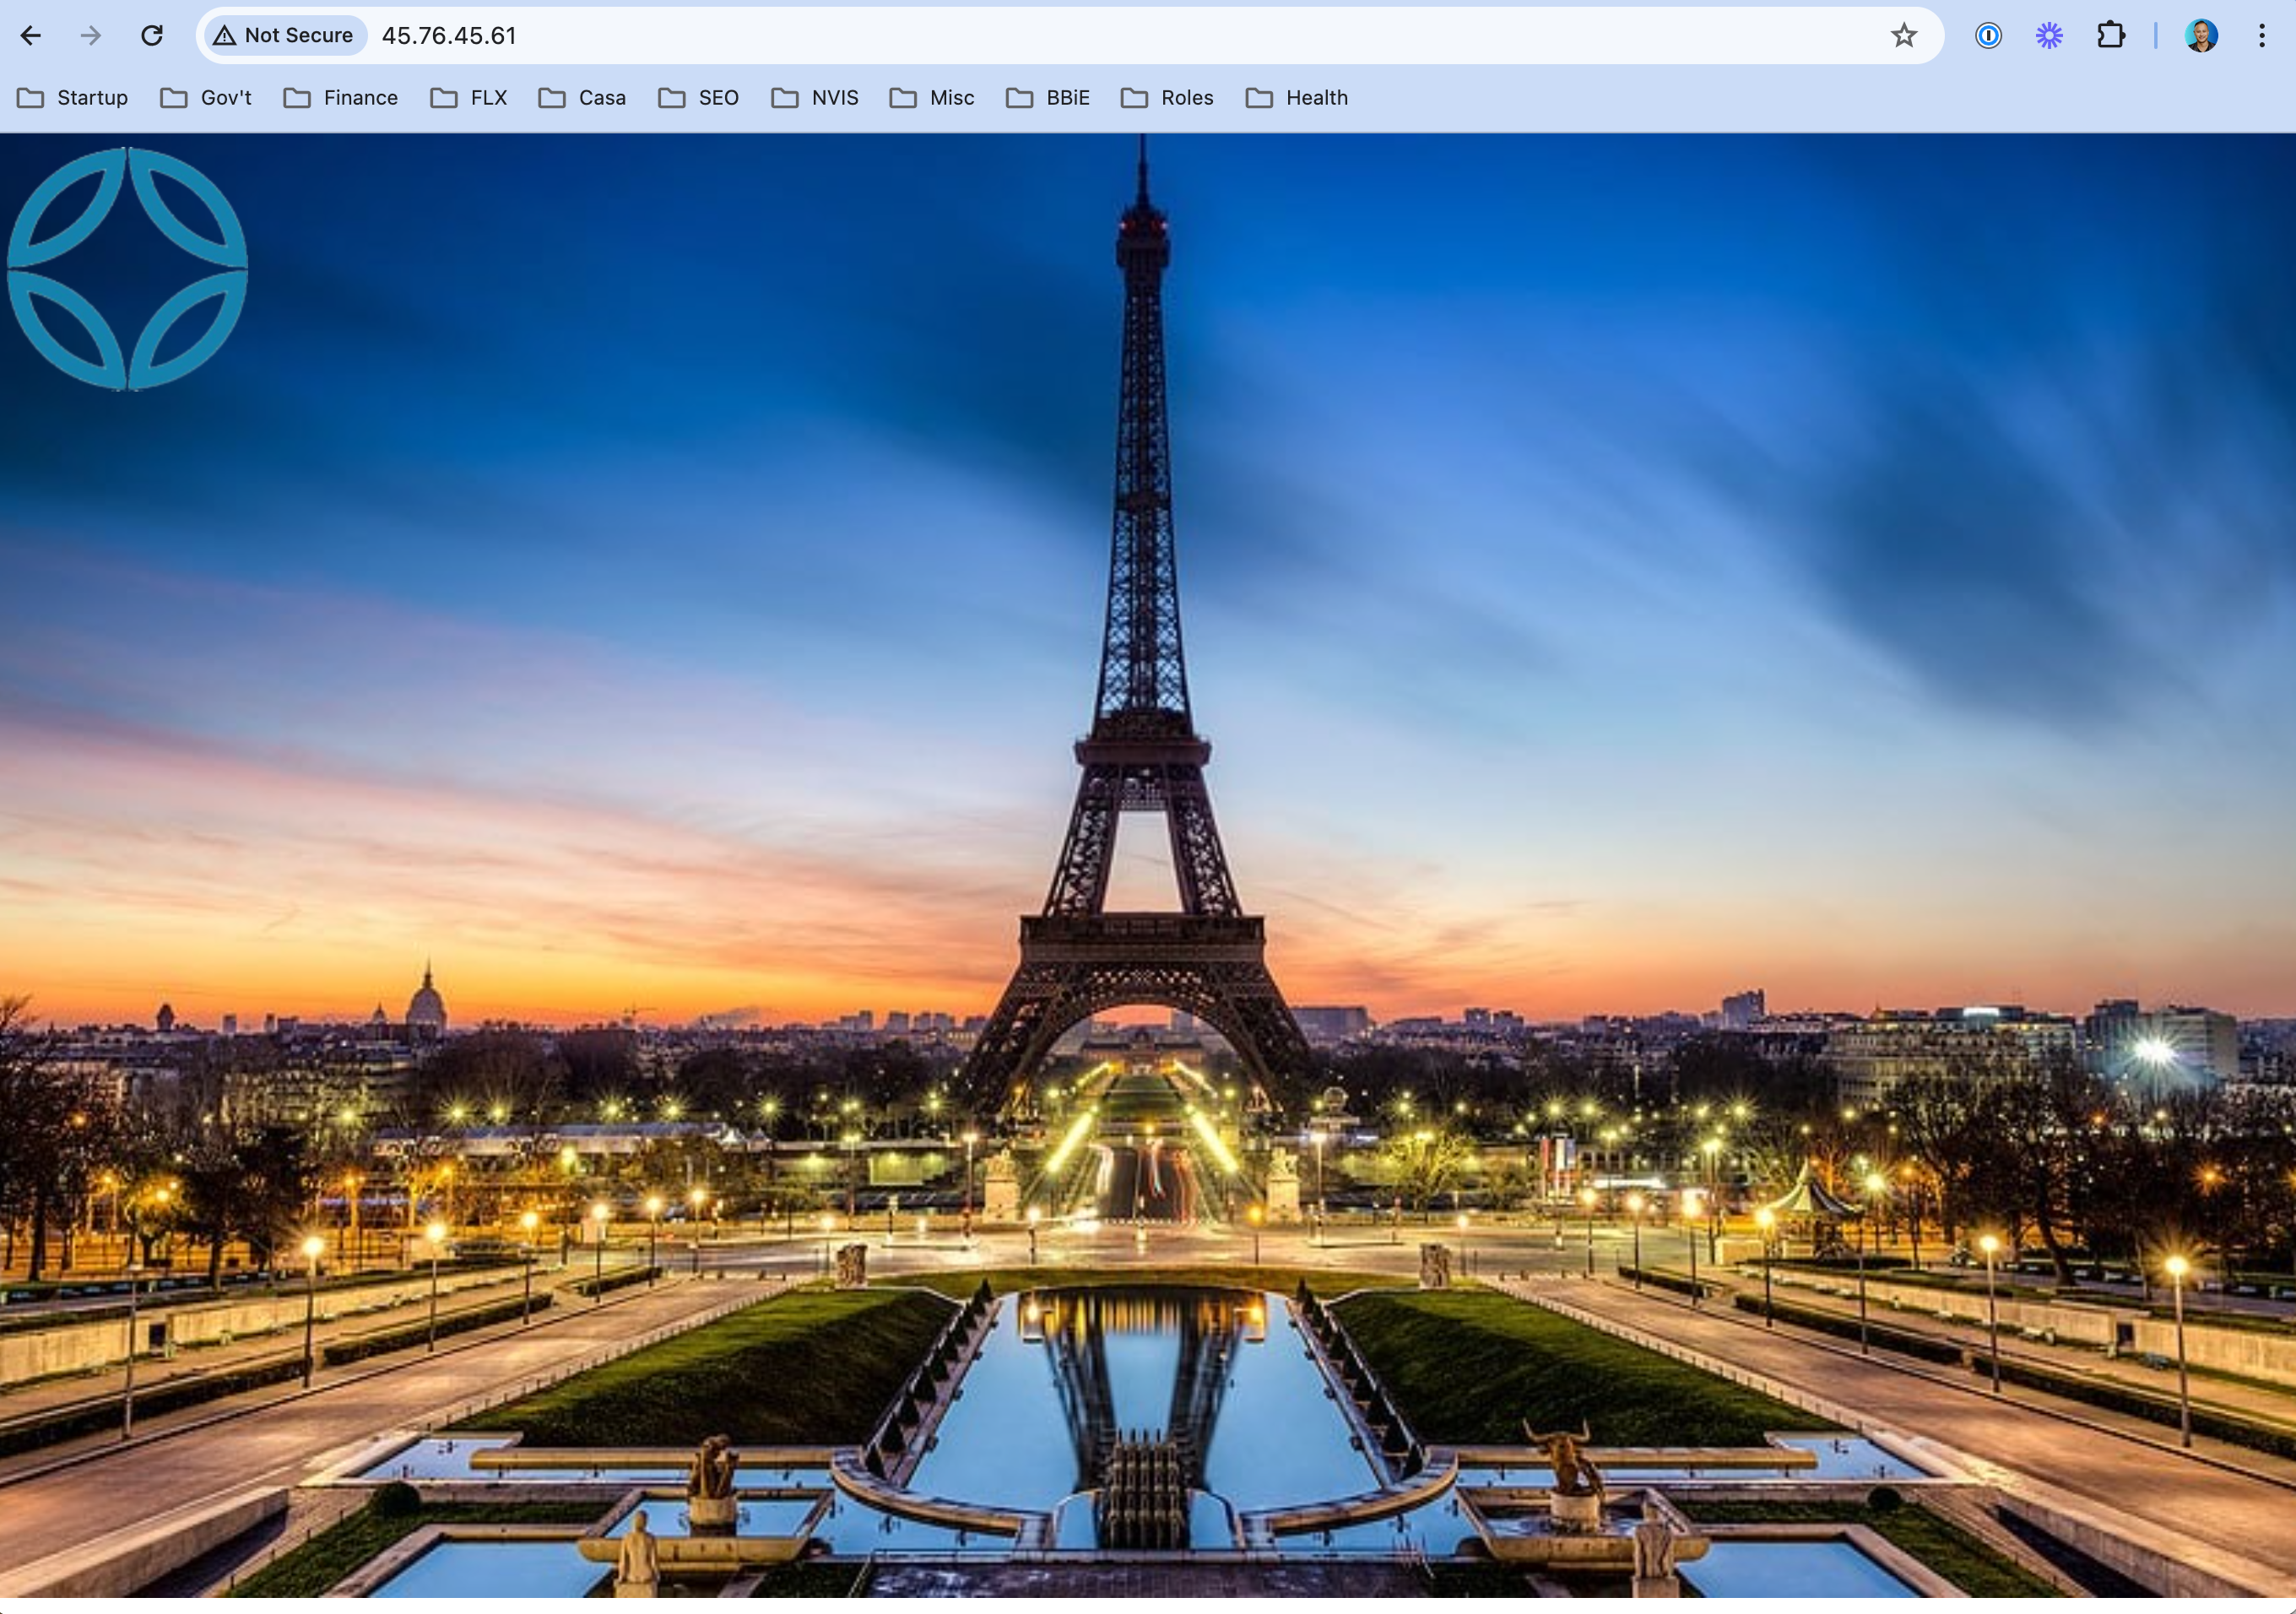Screen dimensions: 2296x1614
Task: Click the teal circular logo on the page
Action: point(127,268)
